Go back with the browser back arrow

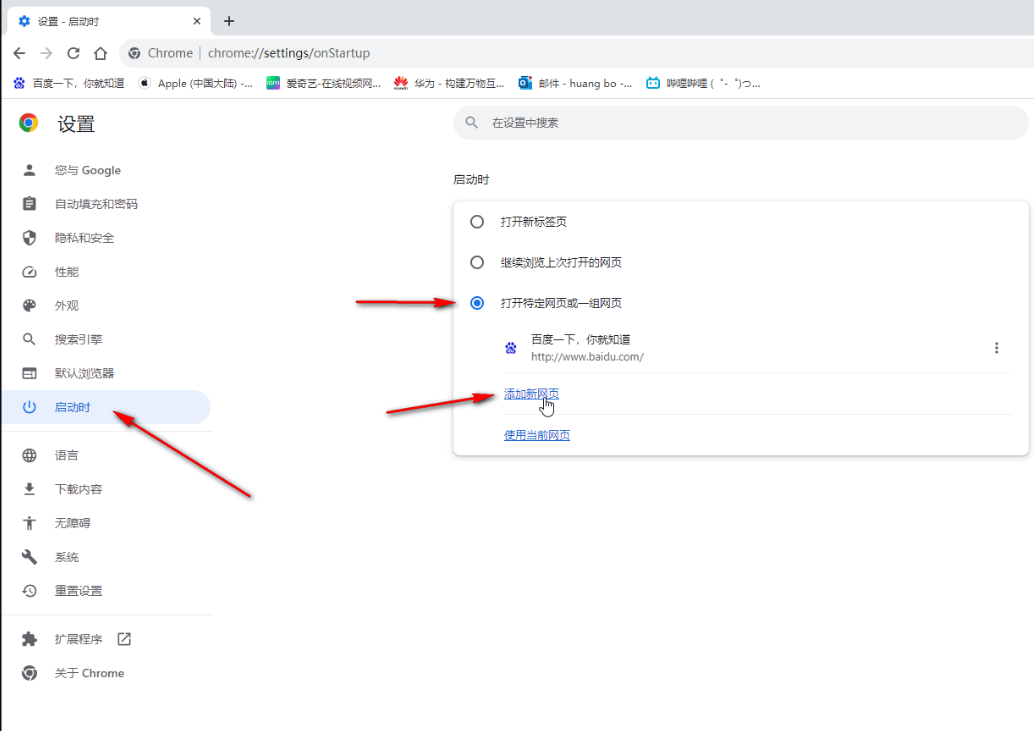(x=19, y=53)
